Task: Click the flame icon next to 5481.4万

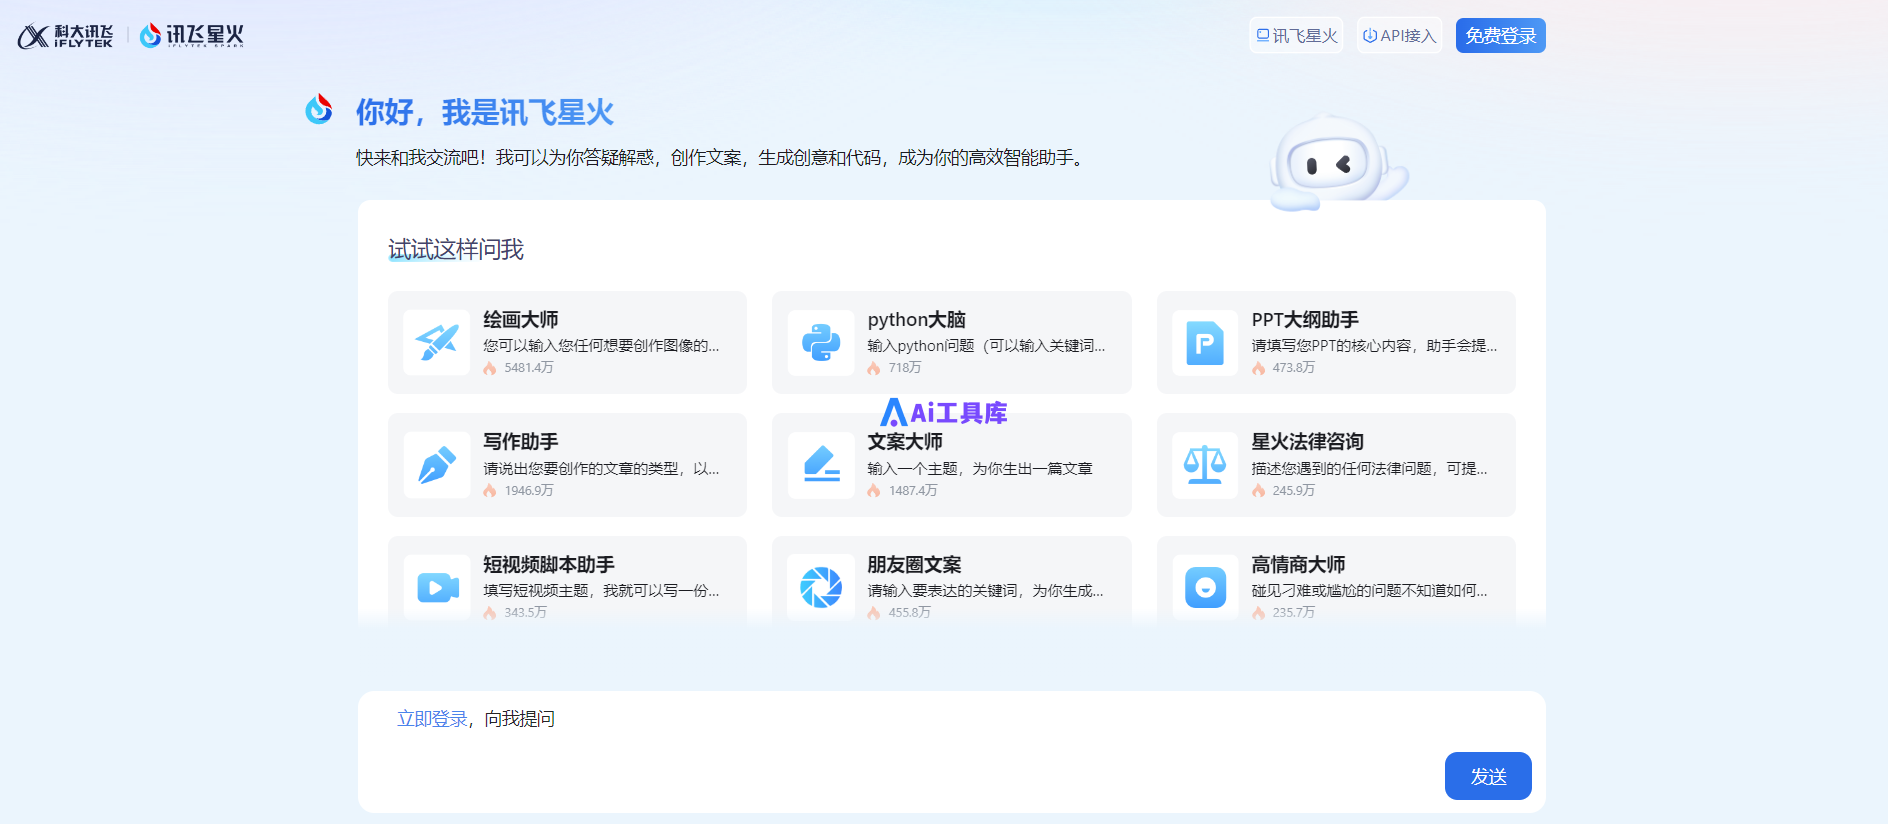Action: pyautogui.click(x=490, y=368)
